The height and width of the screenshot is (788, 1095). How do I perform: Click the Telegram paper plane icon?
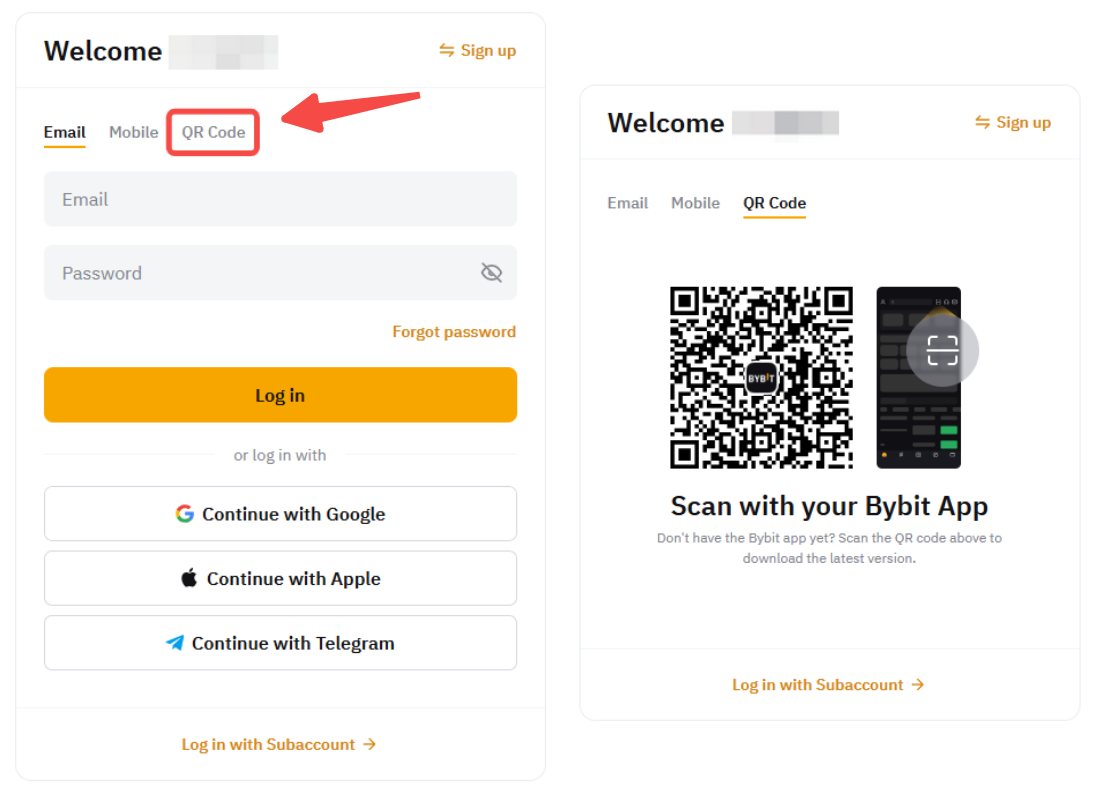click(175, 643)
